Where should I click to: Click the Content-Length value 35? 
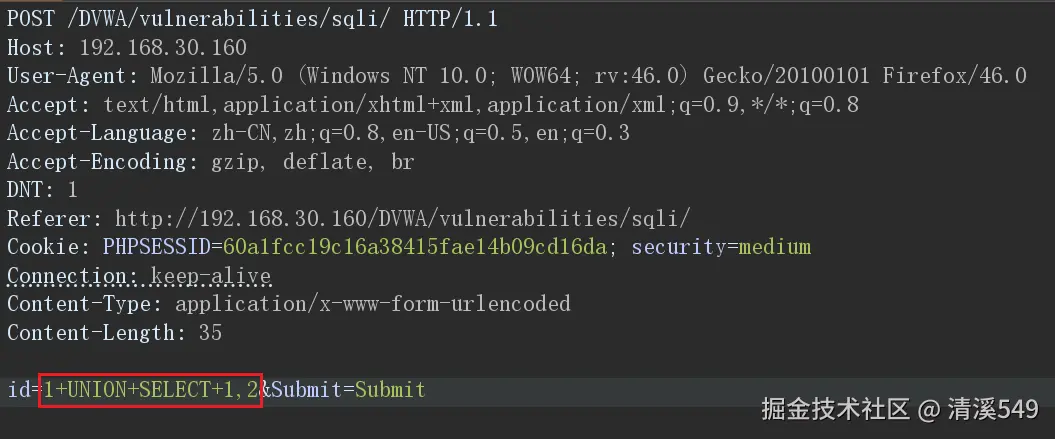(x=211, y=333)
